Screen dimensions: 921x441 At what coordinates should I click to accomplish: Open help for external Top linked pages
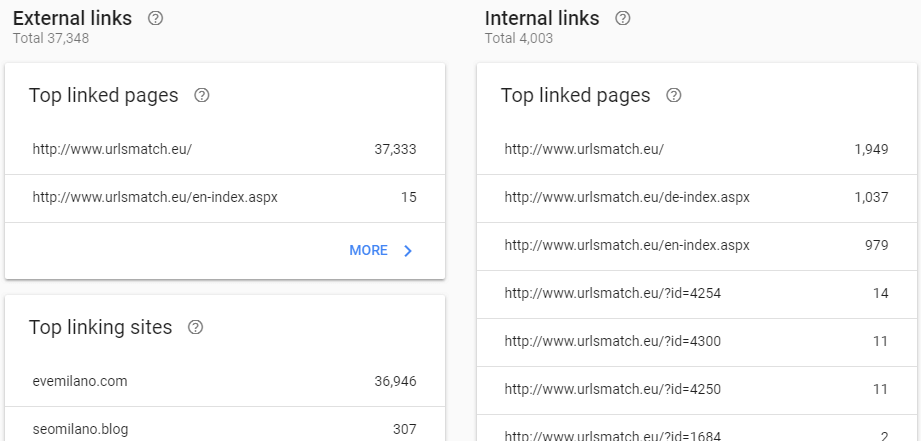click(201, 95)
